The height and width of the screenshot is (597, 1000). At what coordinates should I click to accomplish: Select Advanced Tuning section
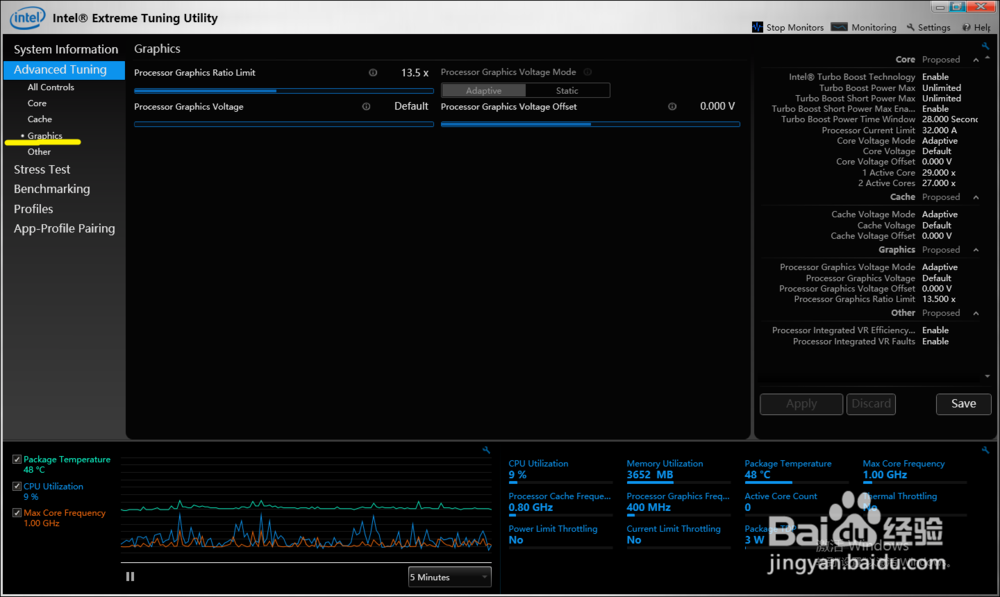(x=64, y=70)
